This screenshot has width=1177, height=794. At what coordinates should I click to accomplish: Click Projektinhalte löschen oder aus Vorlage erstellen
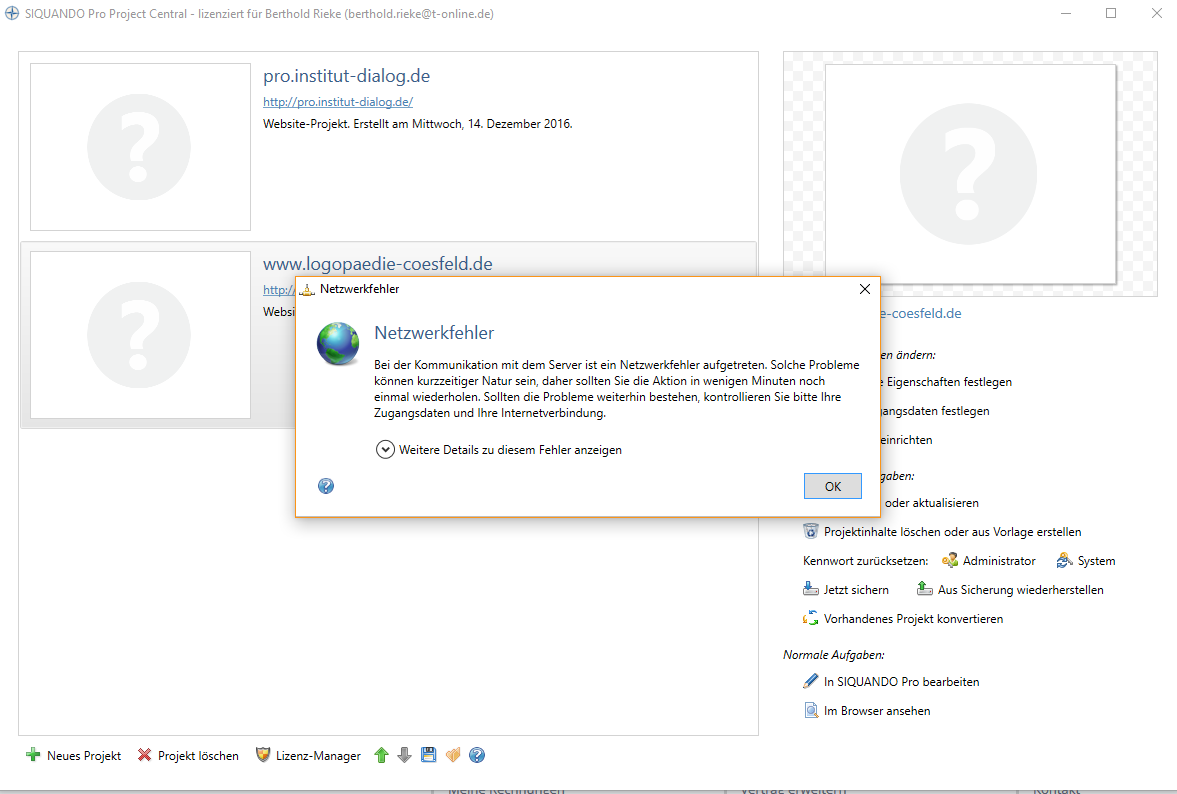953,532
